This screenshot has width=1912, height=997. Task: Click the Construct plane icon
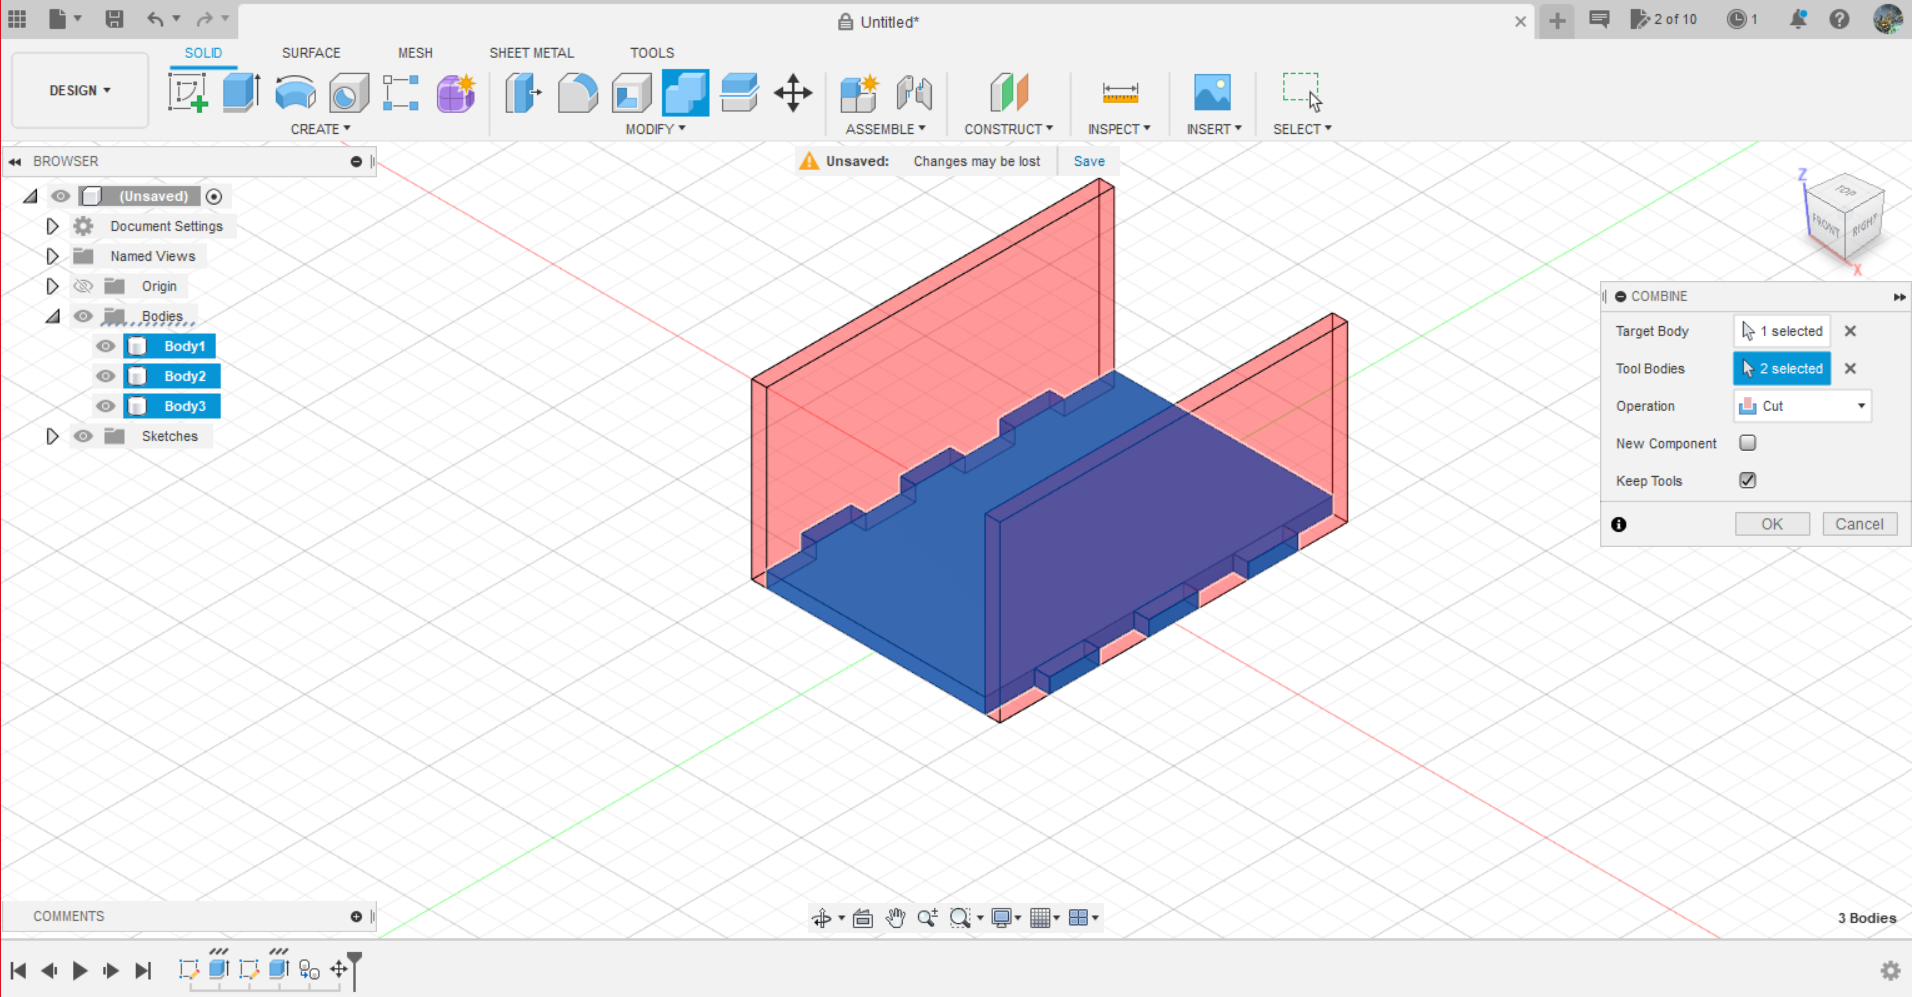click(1009, 93)
